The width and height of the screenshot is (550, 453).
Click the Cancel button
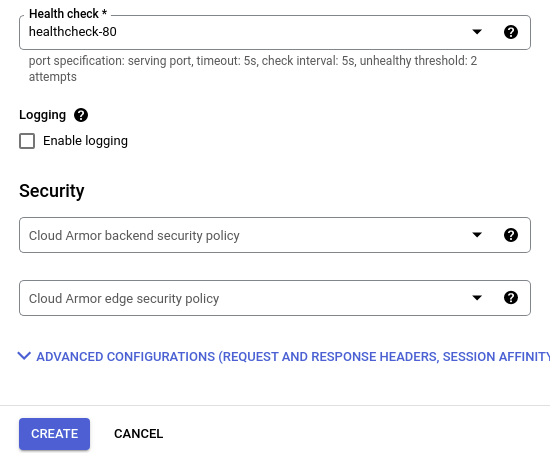pos(139,434)
